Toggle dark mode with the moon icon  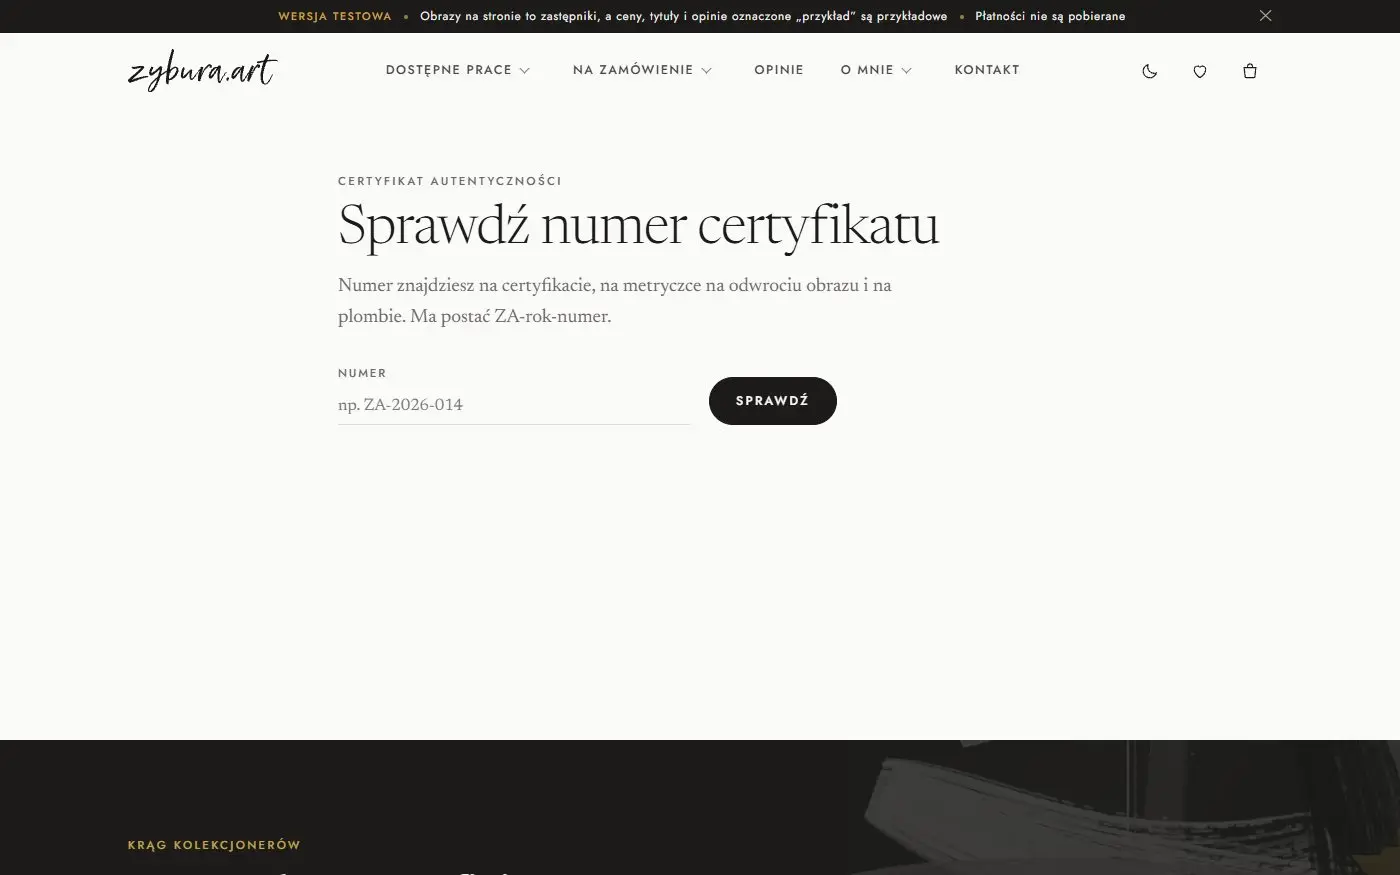pos(1150,71)
